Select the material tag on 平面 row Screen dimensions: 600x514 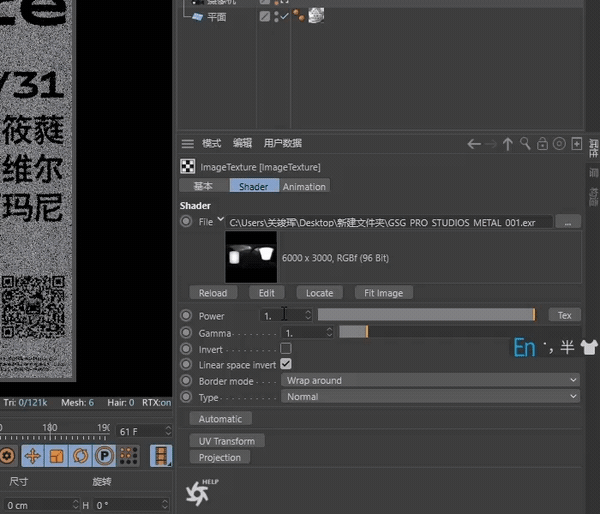(316, 15)
